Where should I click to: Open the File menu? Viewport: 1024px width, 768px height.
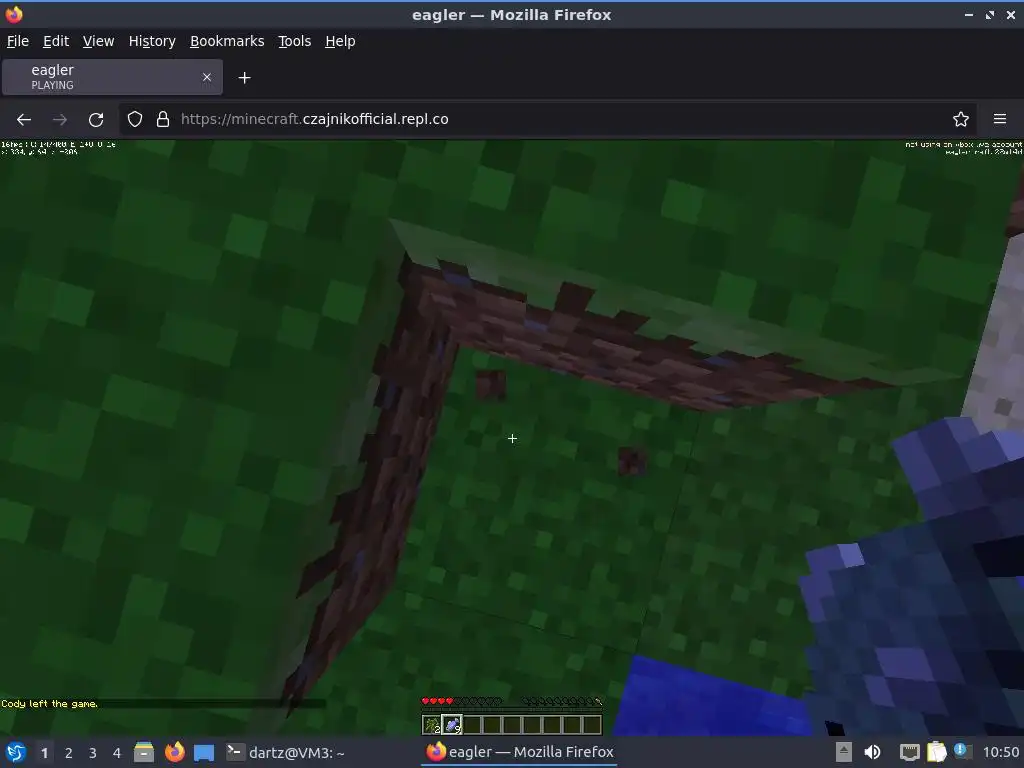18,41
